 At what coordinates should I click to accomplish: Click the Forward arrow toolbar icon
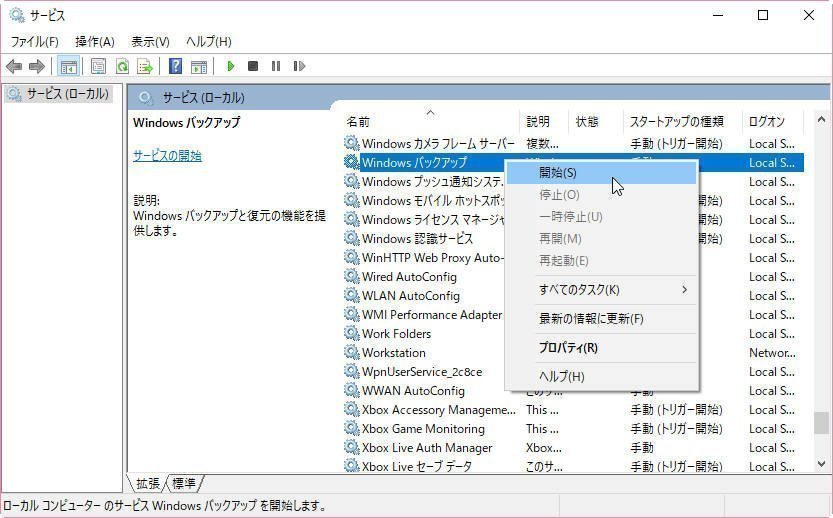(x=37, y=66)
